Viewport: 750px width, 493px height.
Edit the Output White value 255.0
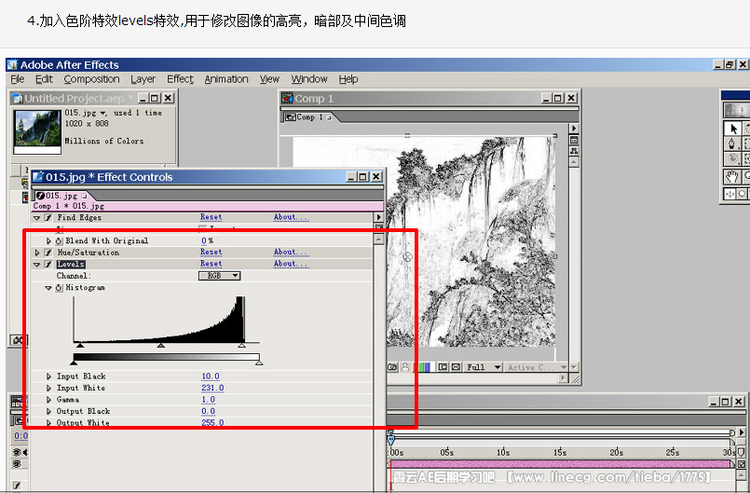point(213,423)
